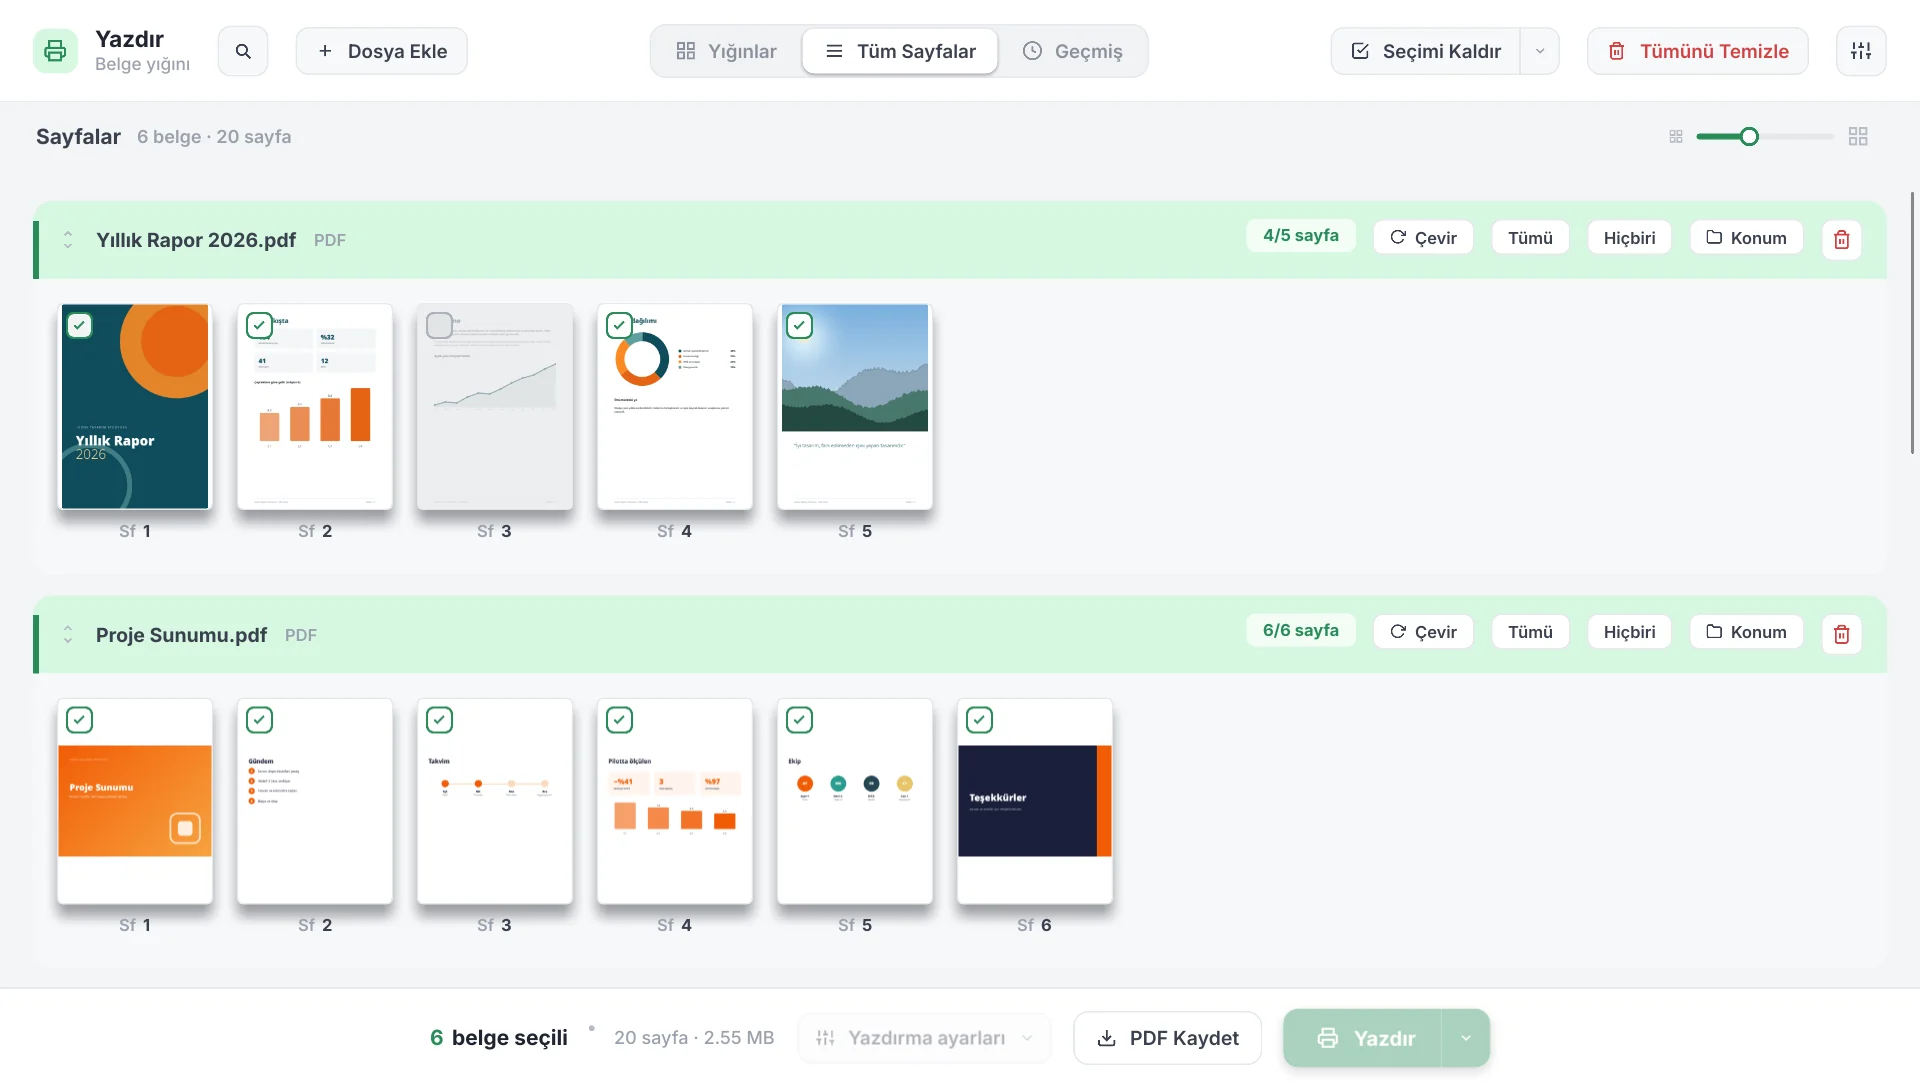Check the unselected page 3 of Yıllık Rapor

click(439, 325)
